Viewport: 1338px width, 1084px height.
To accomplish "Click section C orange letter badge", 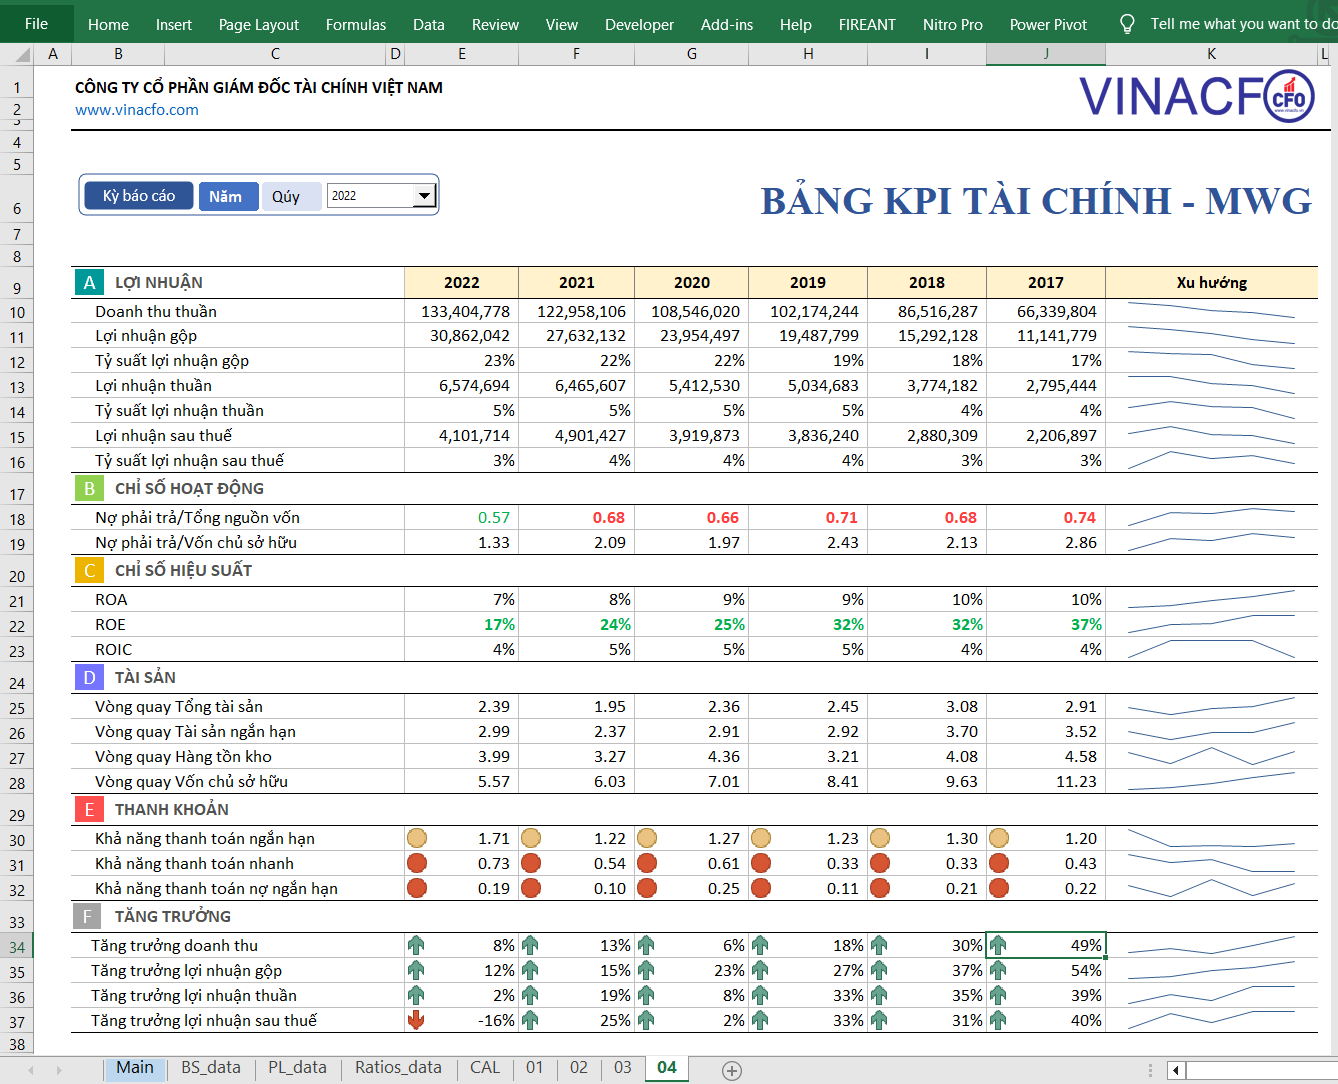I will click(x=89, y=570).
